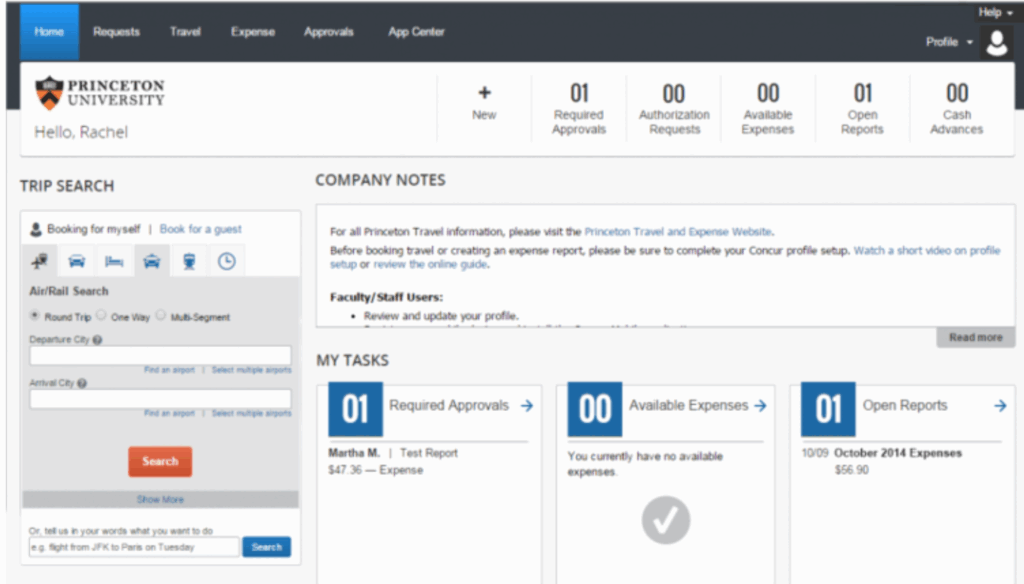1024x584 pixels.
Task: Click the user avatar icon in header
Action: click(x=996, y=42)
